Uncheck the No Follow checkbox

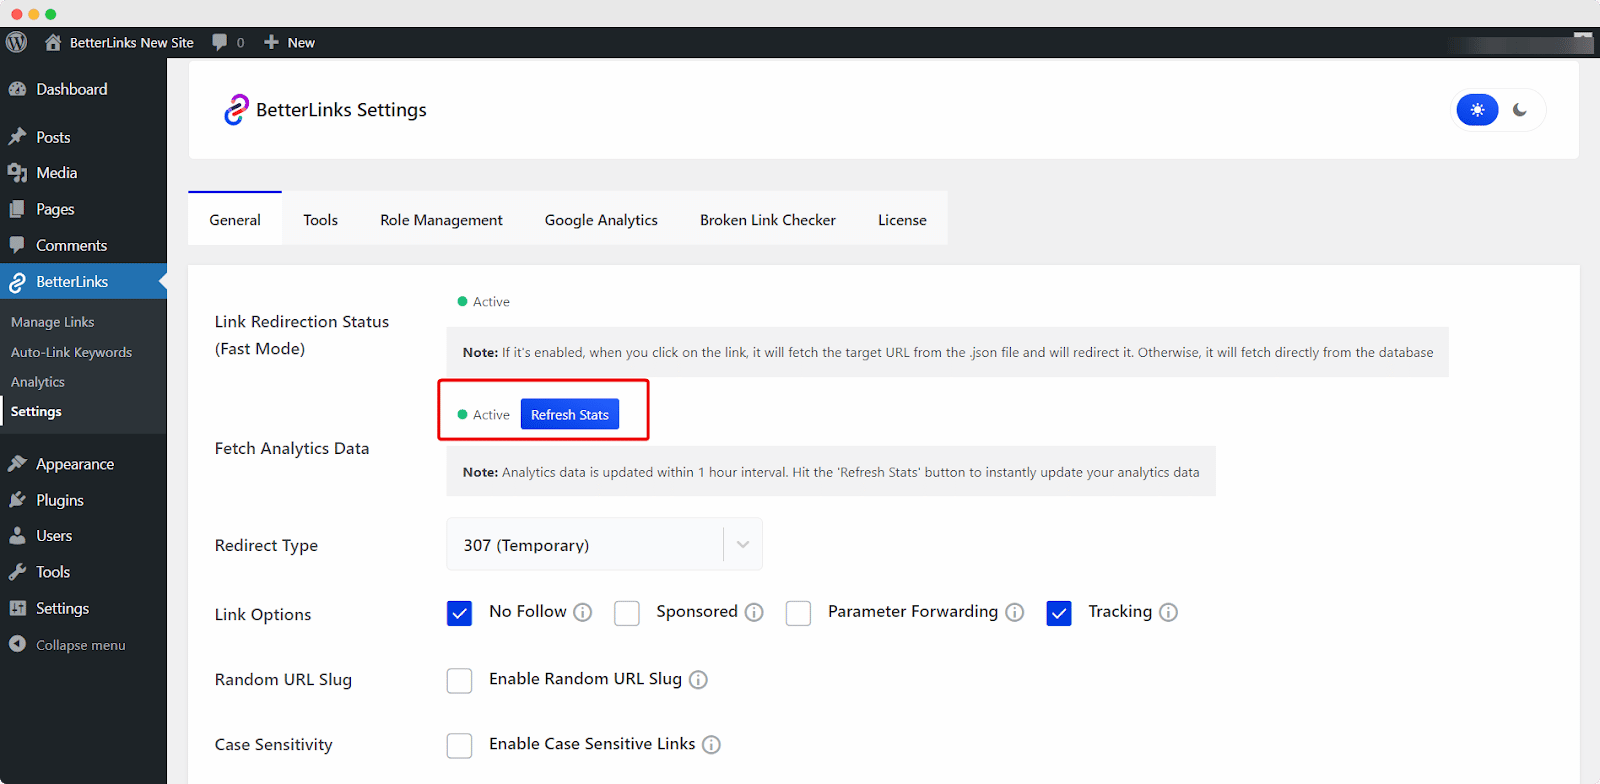pyautogui.click(x=459, y=613)
